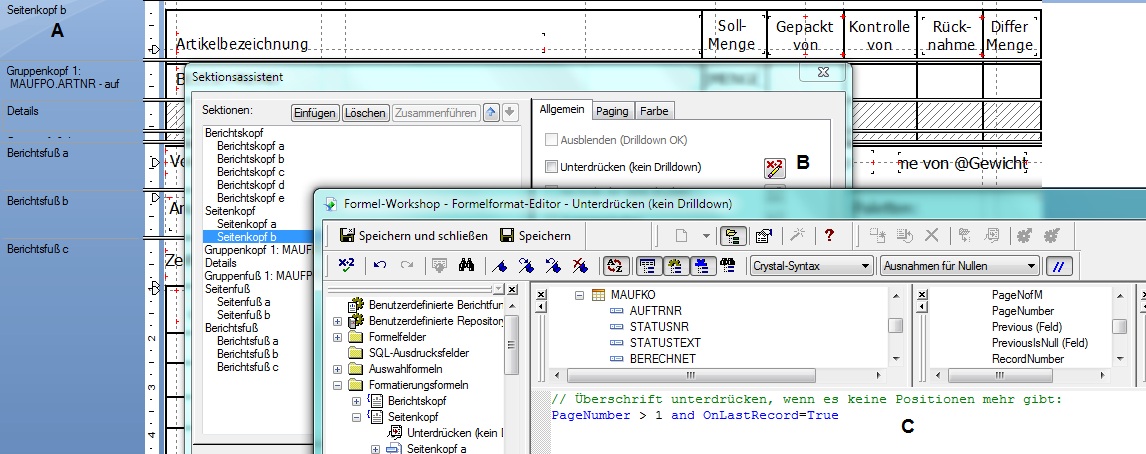Collapse Seitenkopf node in workshop tree
The height and width of the screenshot is (454, 1146).
[356, 417]
